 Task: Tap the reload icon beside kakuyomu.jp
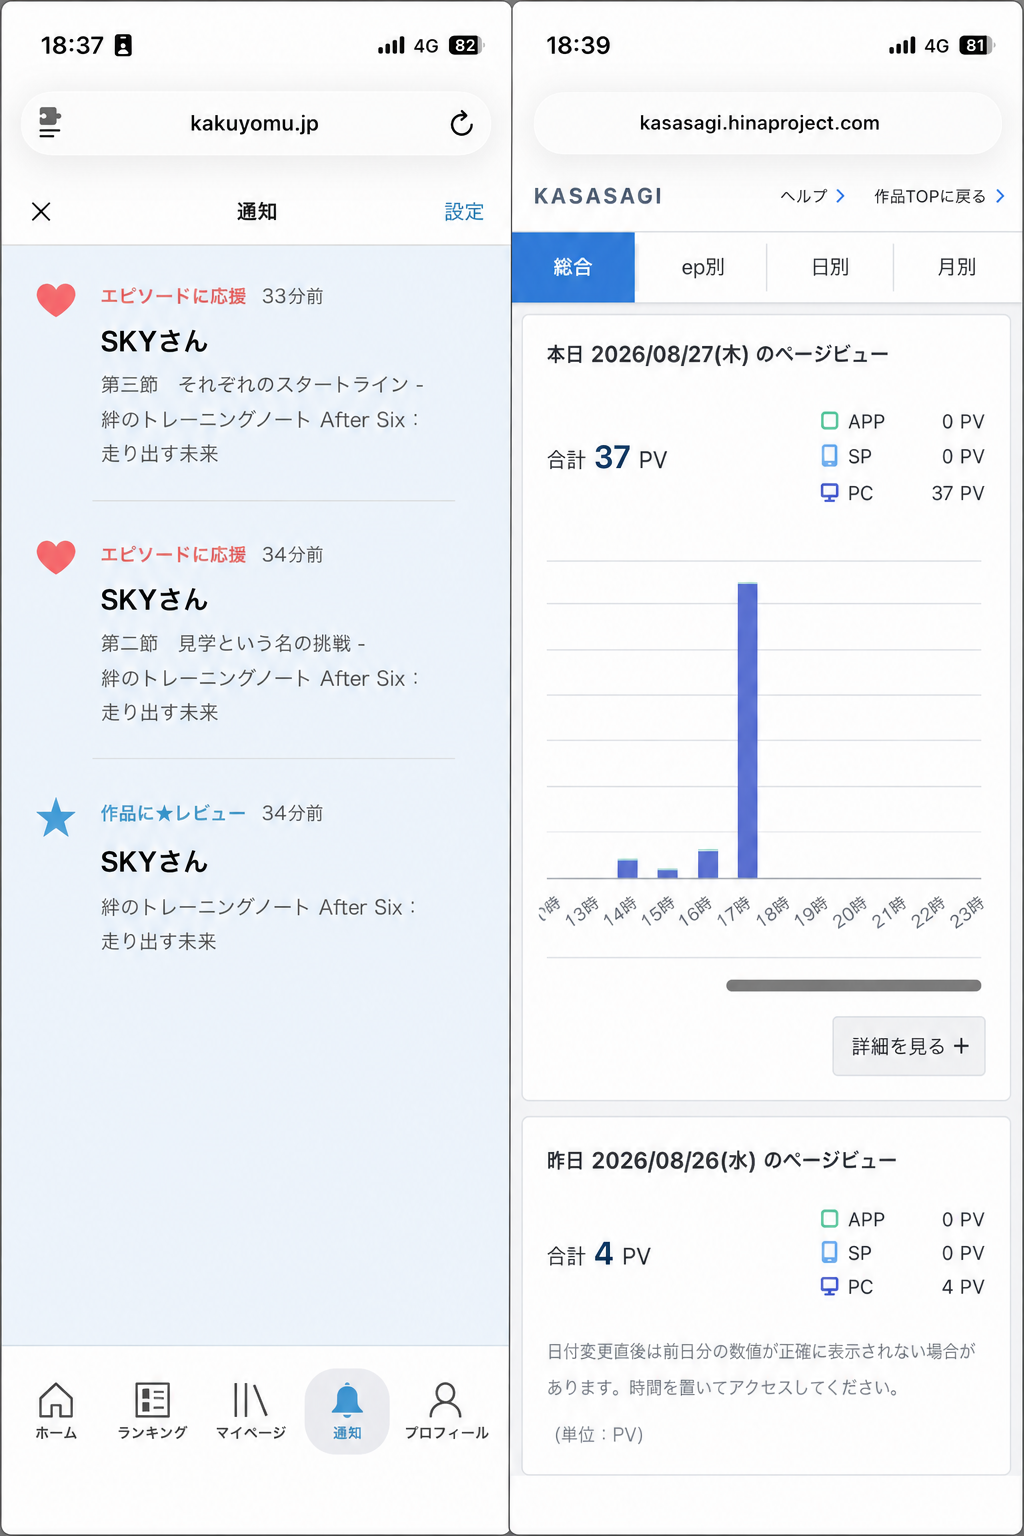[x=461, y=123]
